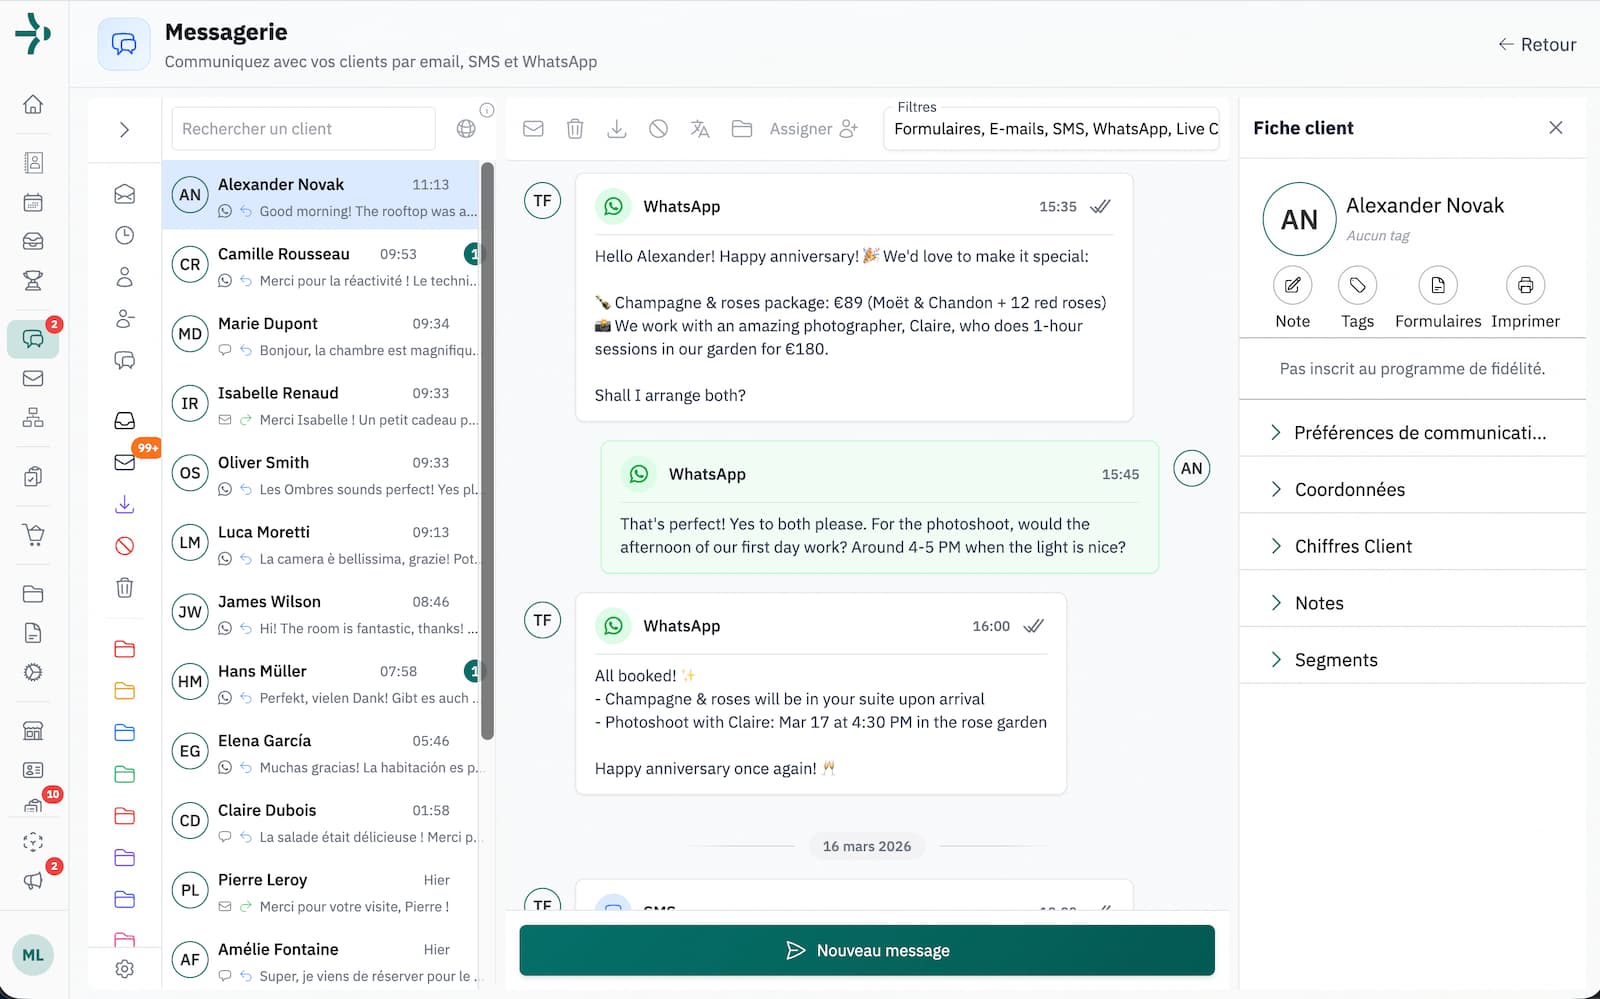Click the move to folder icon
The width and height of the screenshot is (1600, 999).
(x=741, y=129)
